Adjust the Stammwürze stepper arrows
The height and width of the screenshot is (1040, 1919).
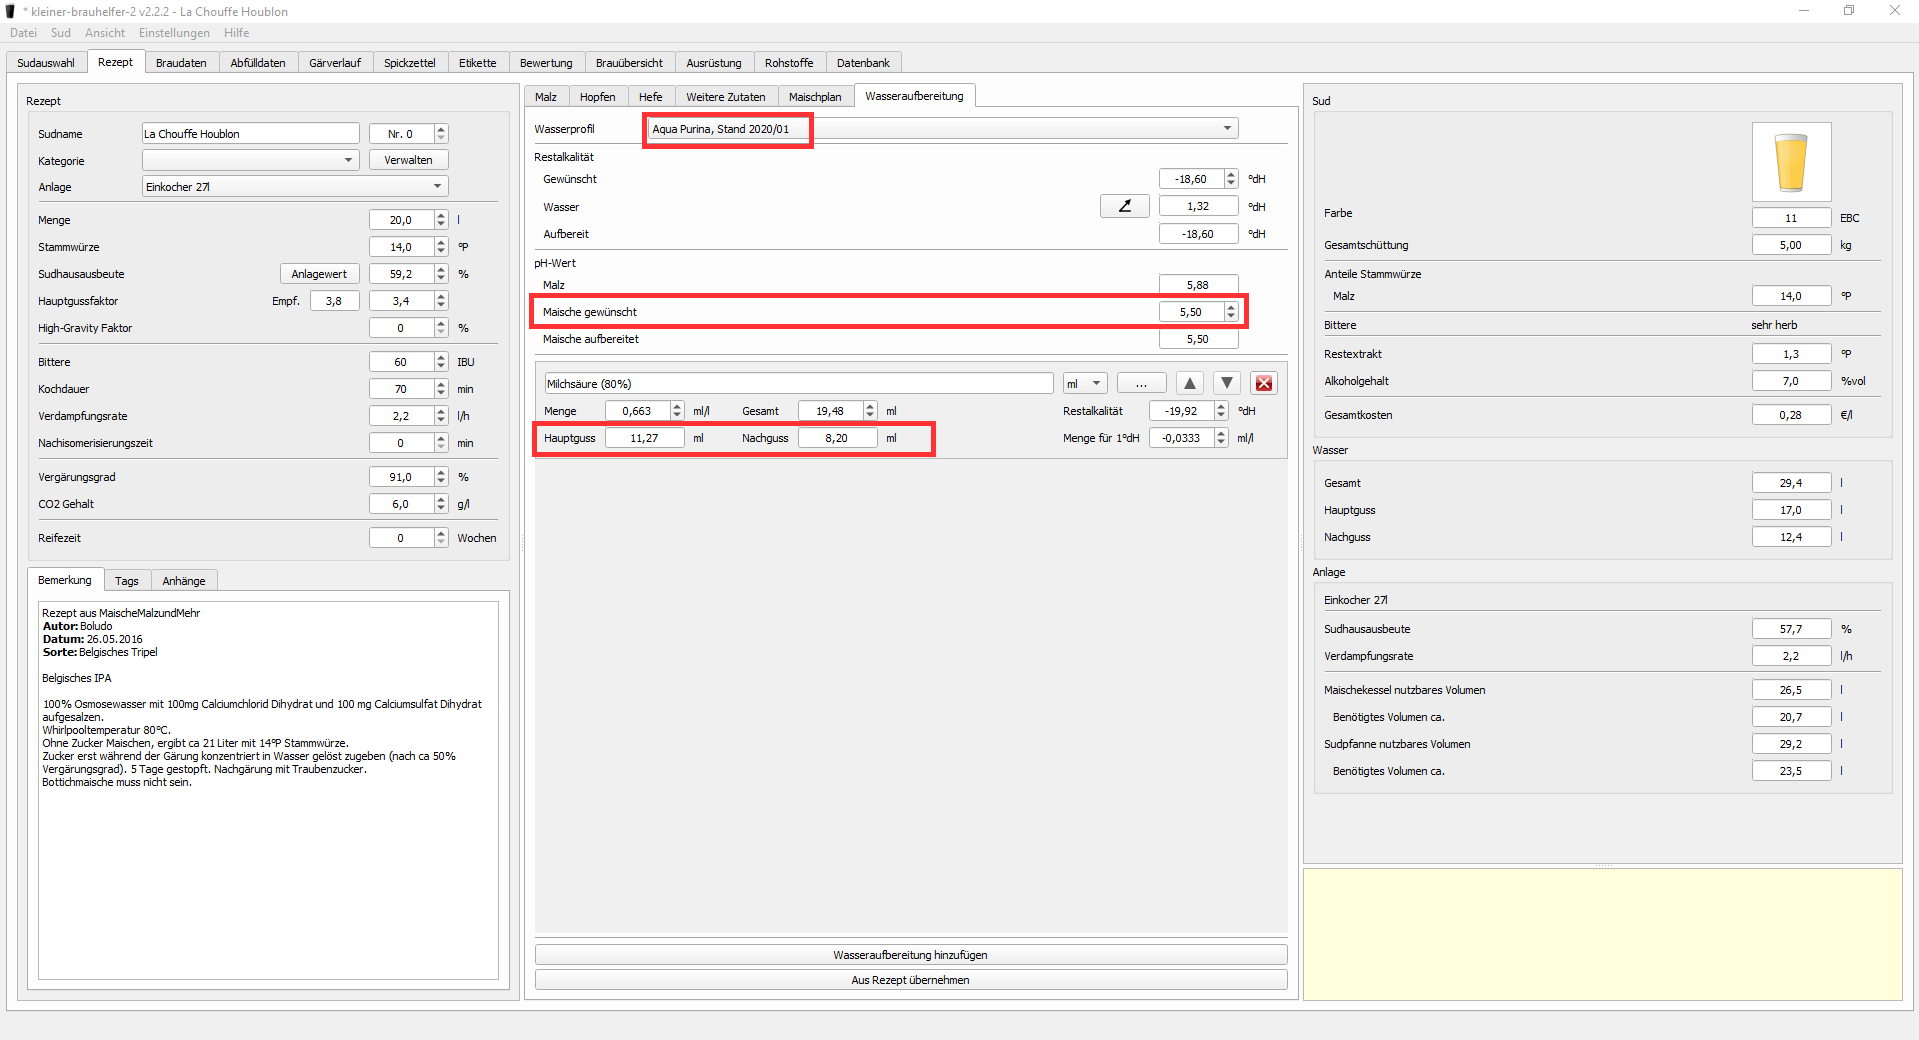click(x=441, y=247)
